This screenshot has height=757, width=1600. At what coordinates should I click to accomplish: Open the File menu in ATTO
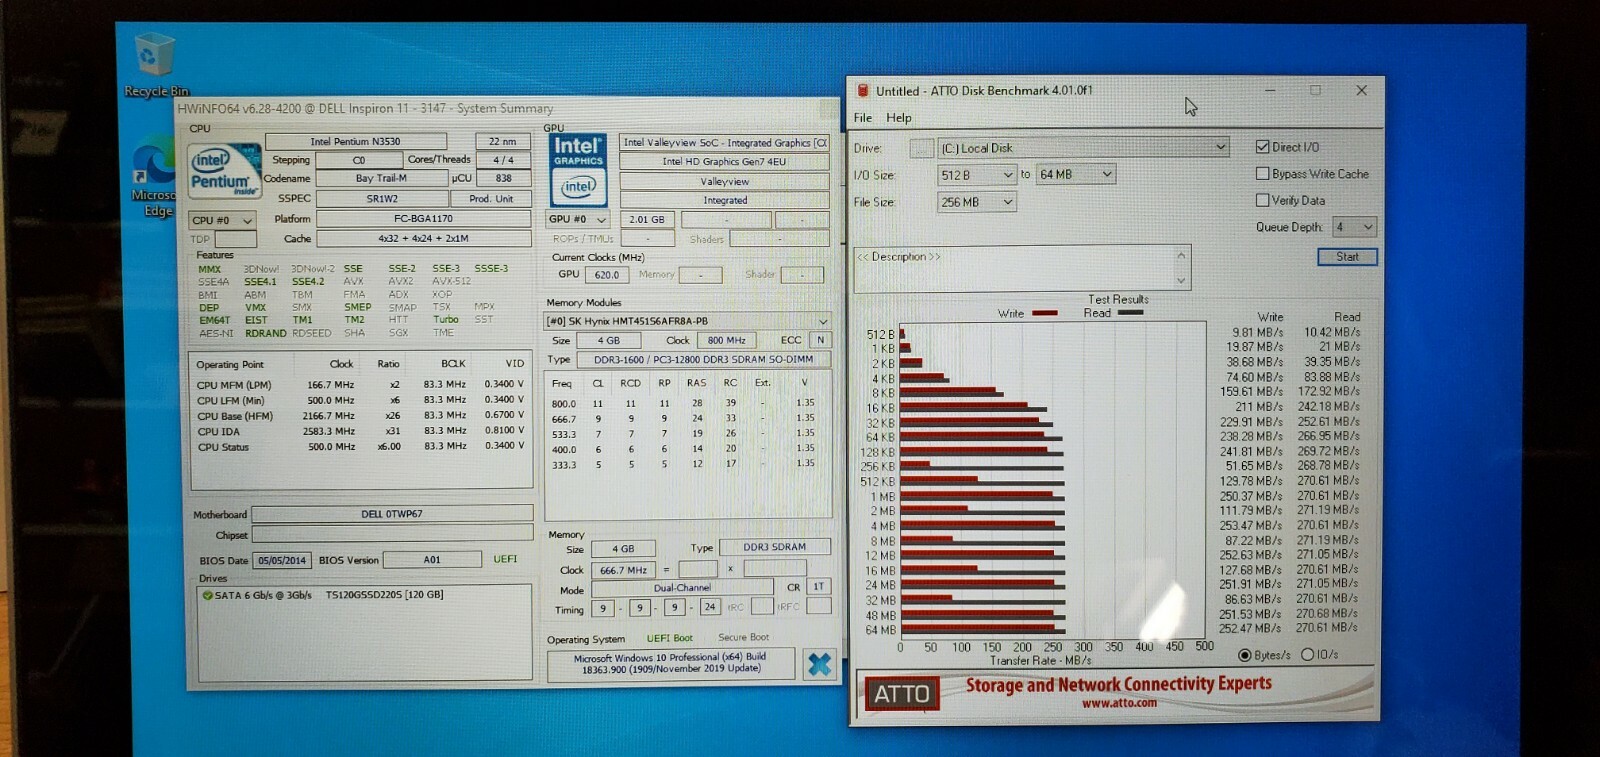coord(862,118)
